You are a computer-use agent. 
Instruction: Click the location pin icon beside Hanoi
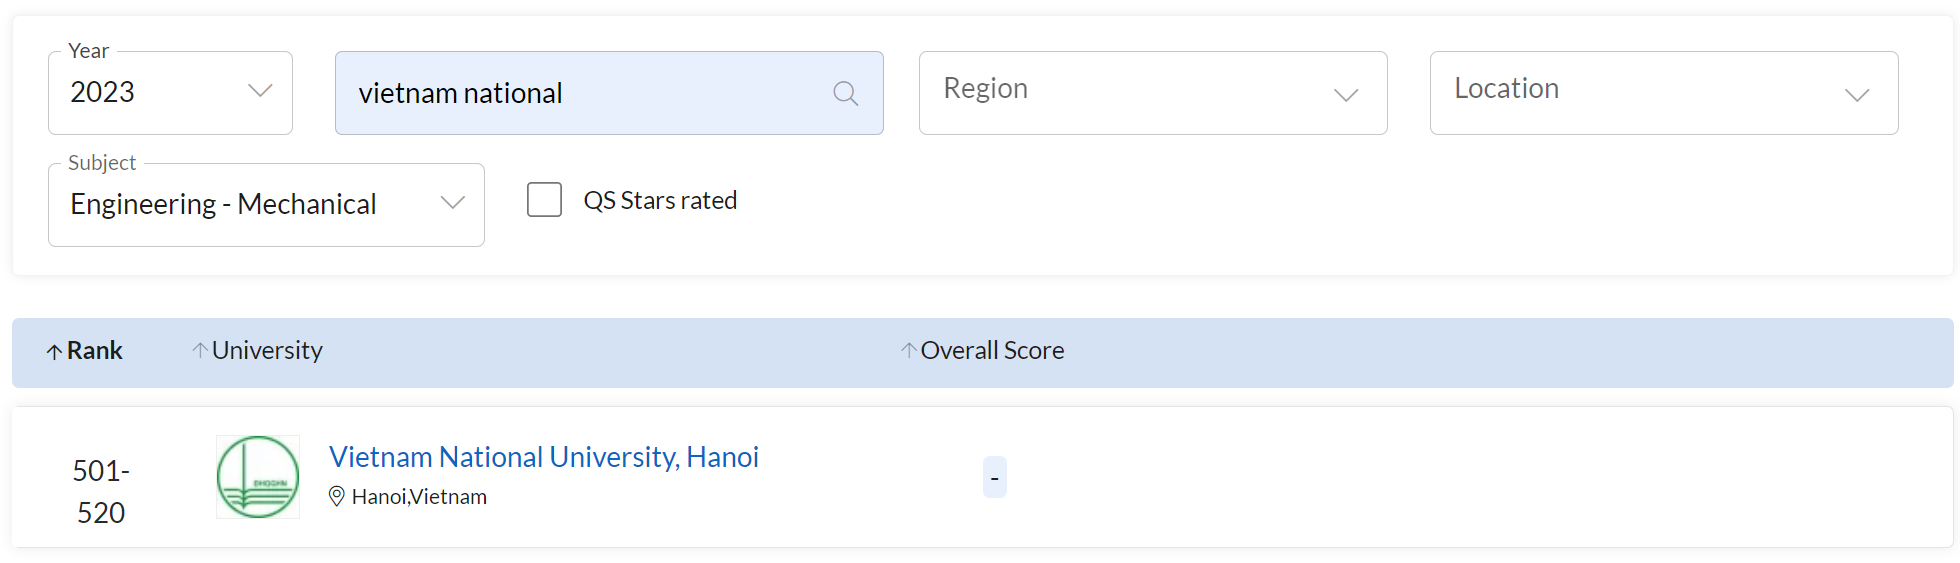click(337, 496)
